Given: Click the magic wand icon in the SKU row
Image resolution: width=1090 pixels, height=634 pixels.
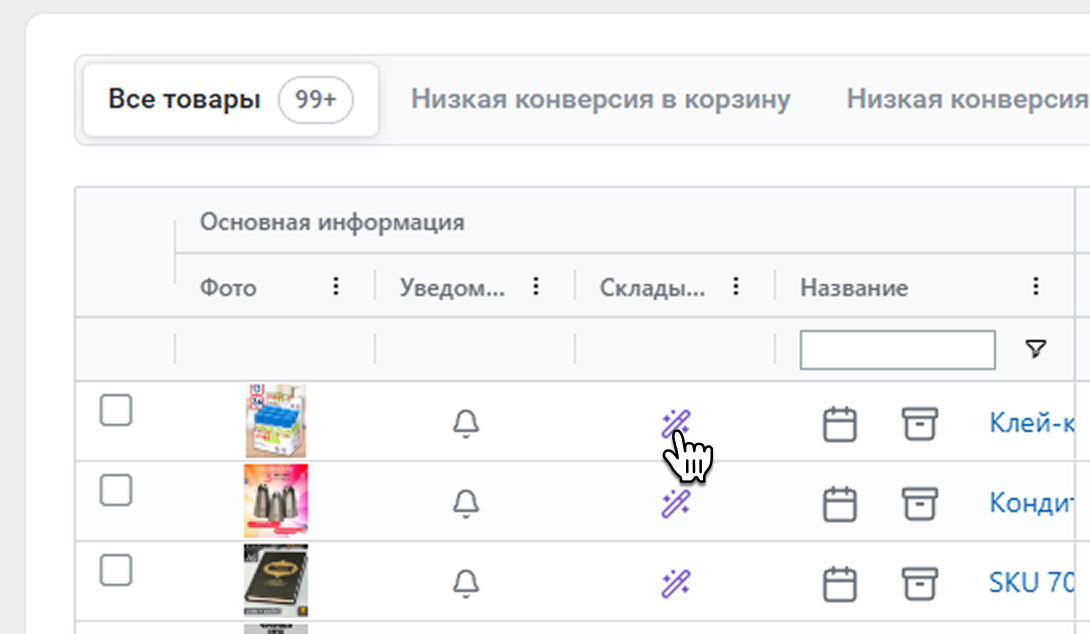Looking at the screenshot, I should tap(676, 583).
